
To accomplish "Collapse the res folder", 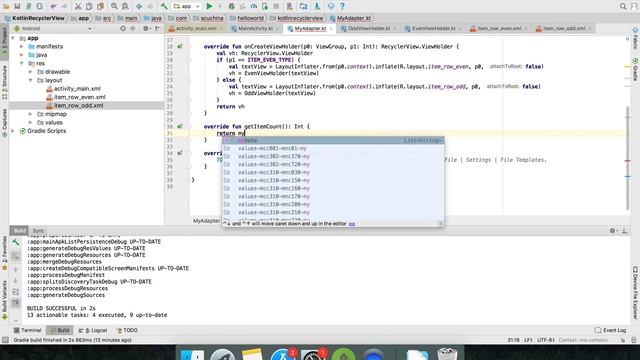I will (x=22, y=63).
